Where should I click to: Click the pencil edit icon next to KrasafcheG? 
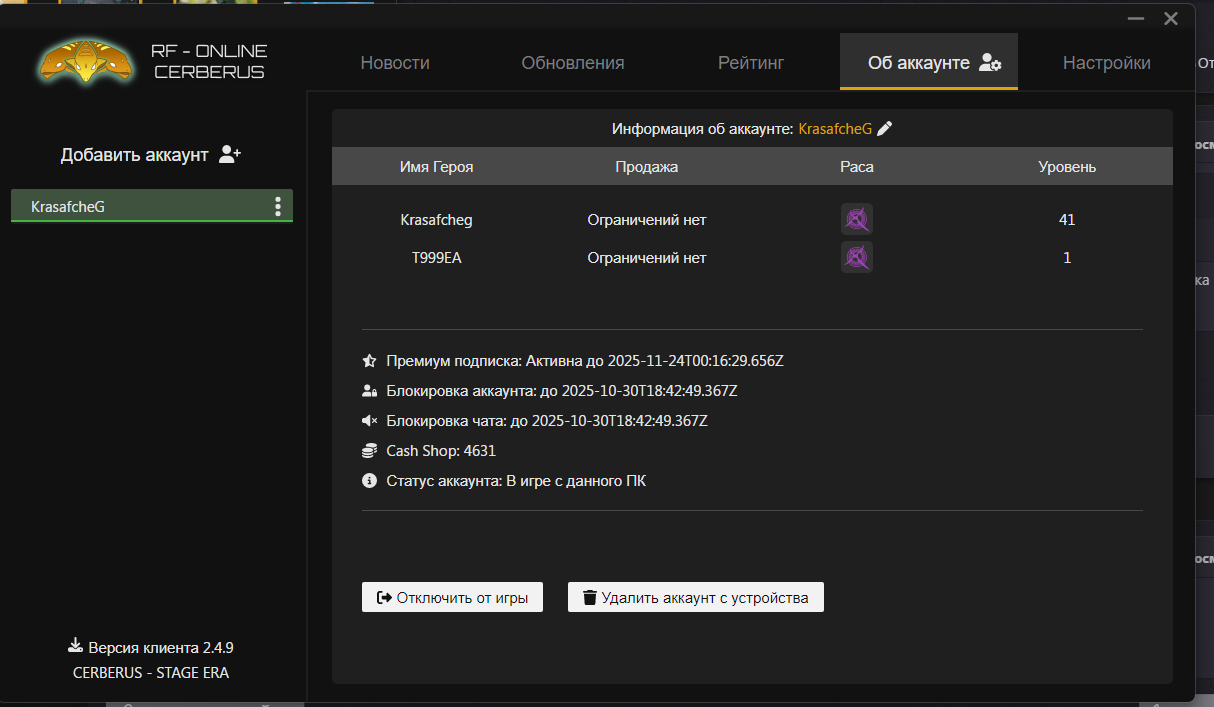tap(884, 129)
